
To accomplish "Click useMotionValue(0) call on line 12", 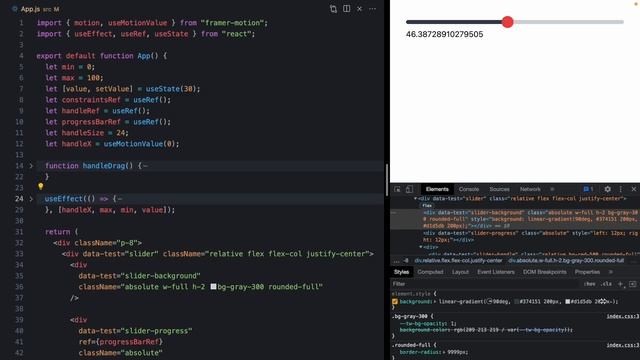I will pos(141,144).
